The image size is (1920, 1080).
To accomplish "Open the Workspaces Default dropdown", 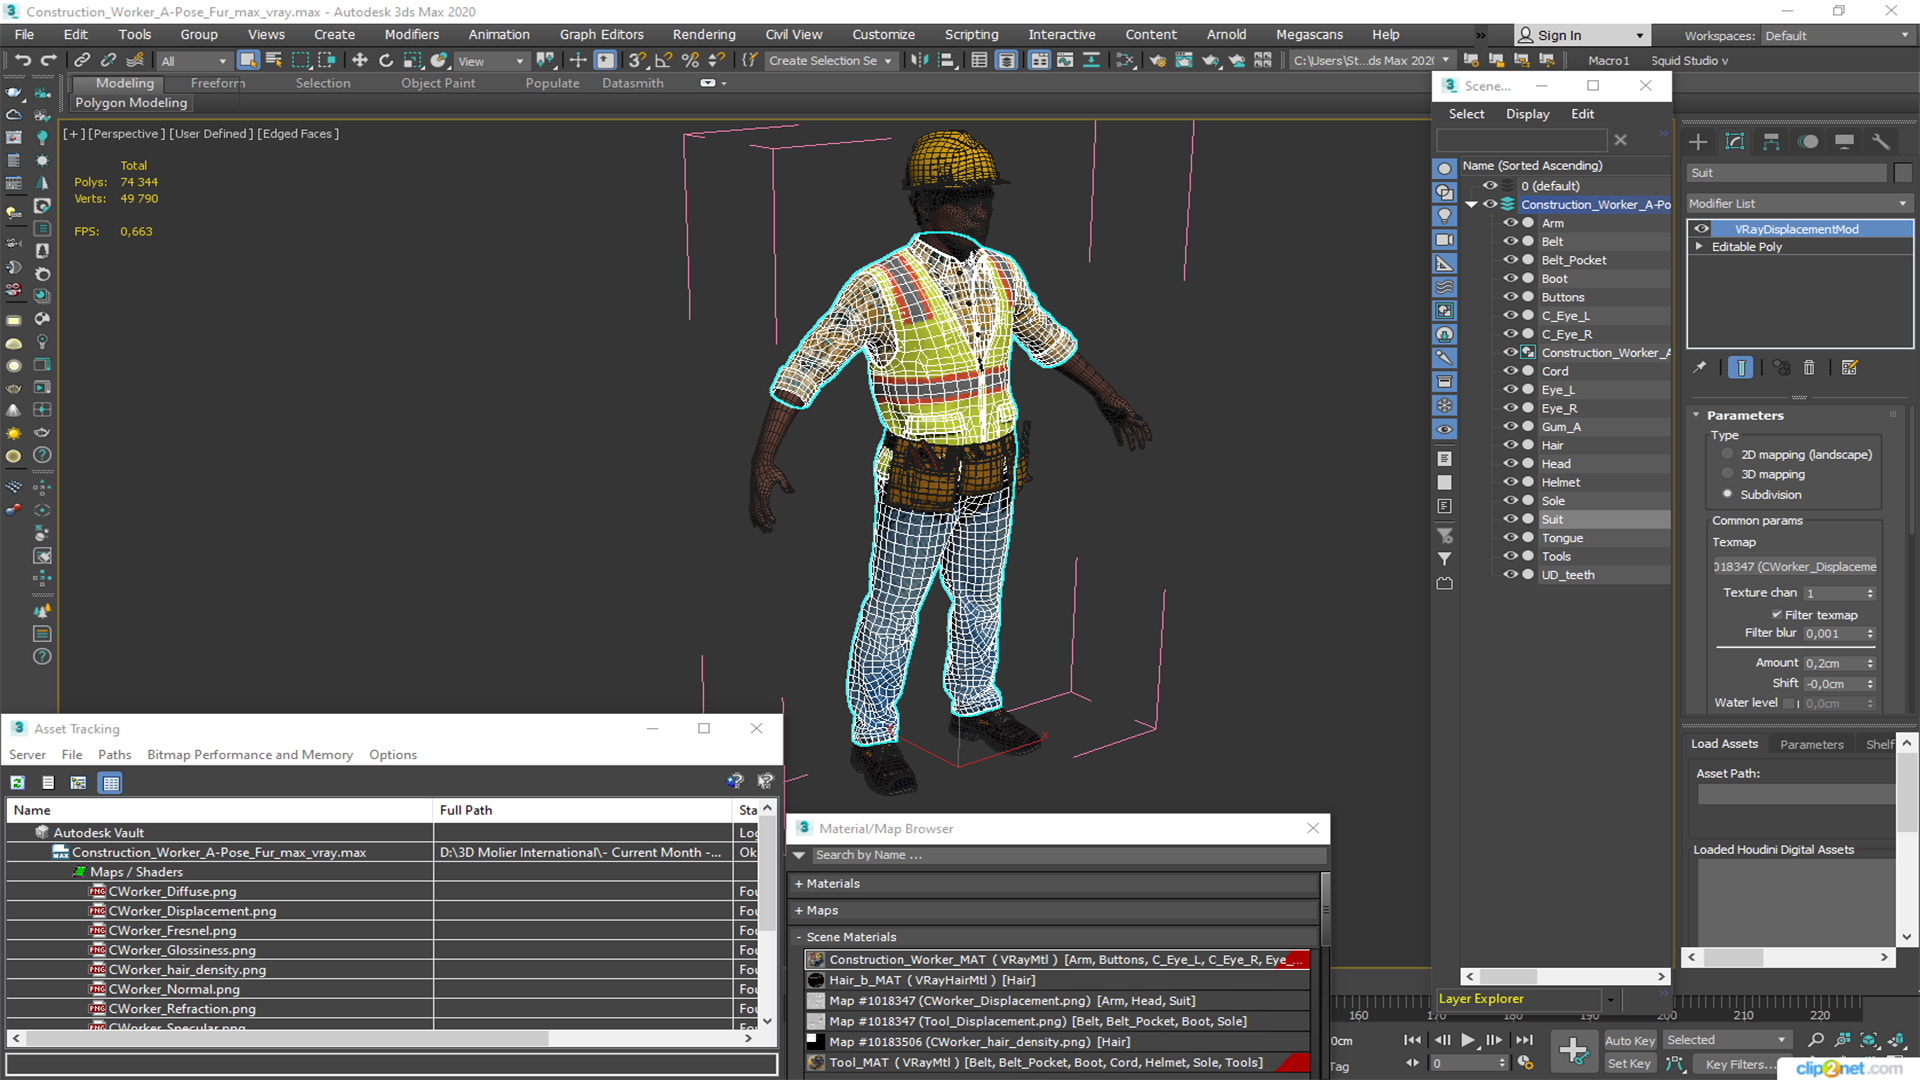I will click(1836, 36).
